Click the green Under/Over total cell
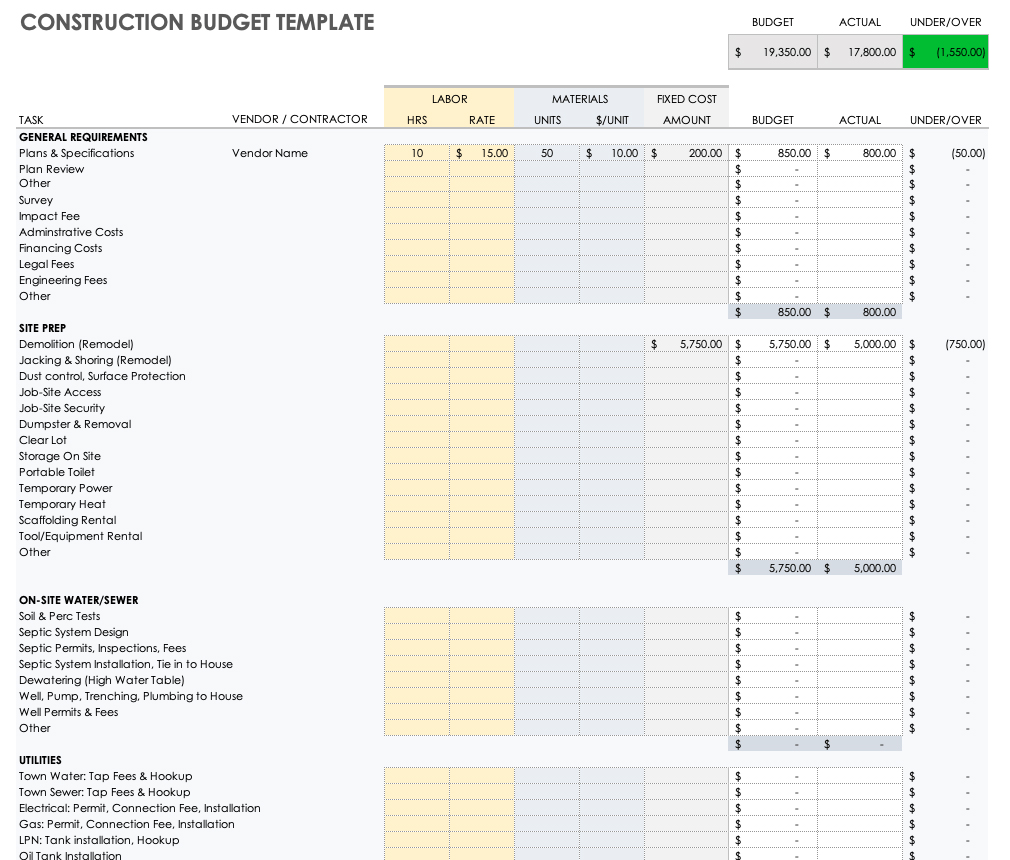The width and height of the screenshot is (1010, 860). 944,51
